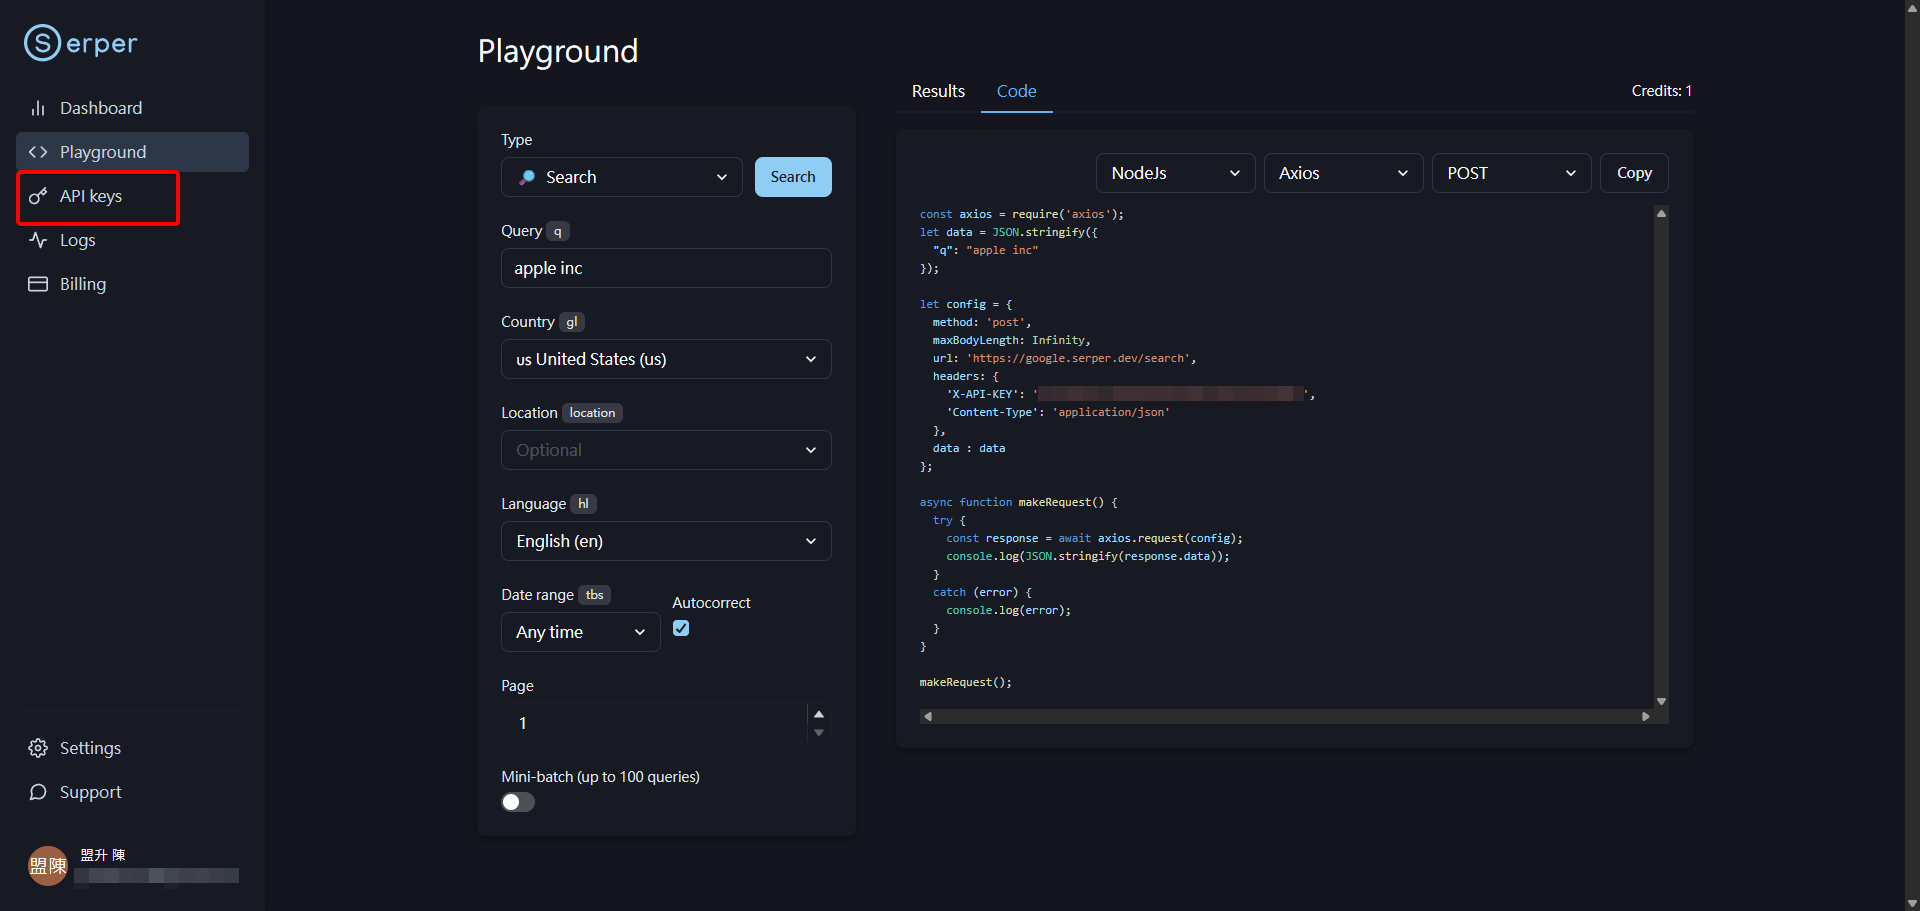Change Country from United States

665,359
